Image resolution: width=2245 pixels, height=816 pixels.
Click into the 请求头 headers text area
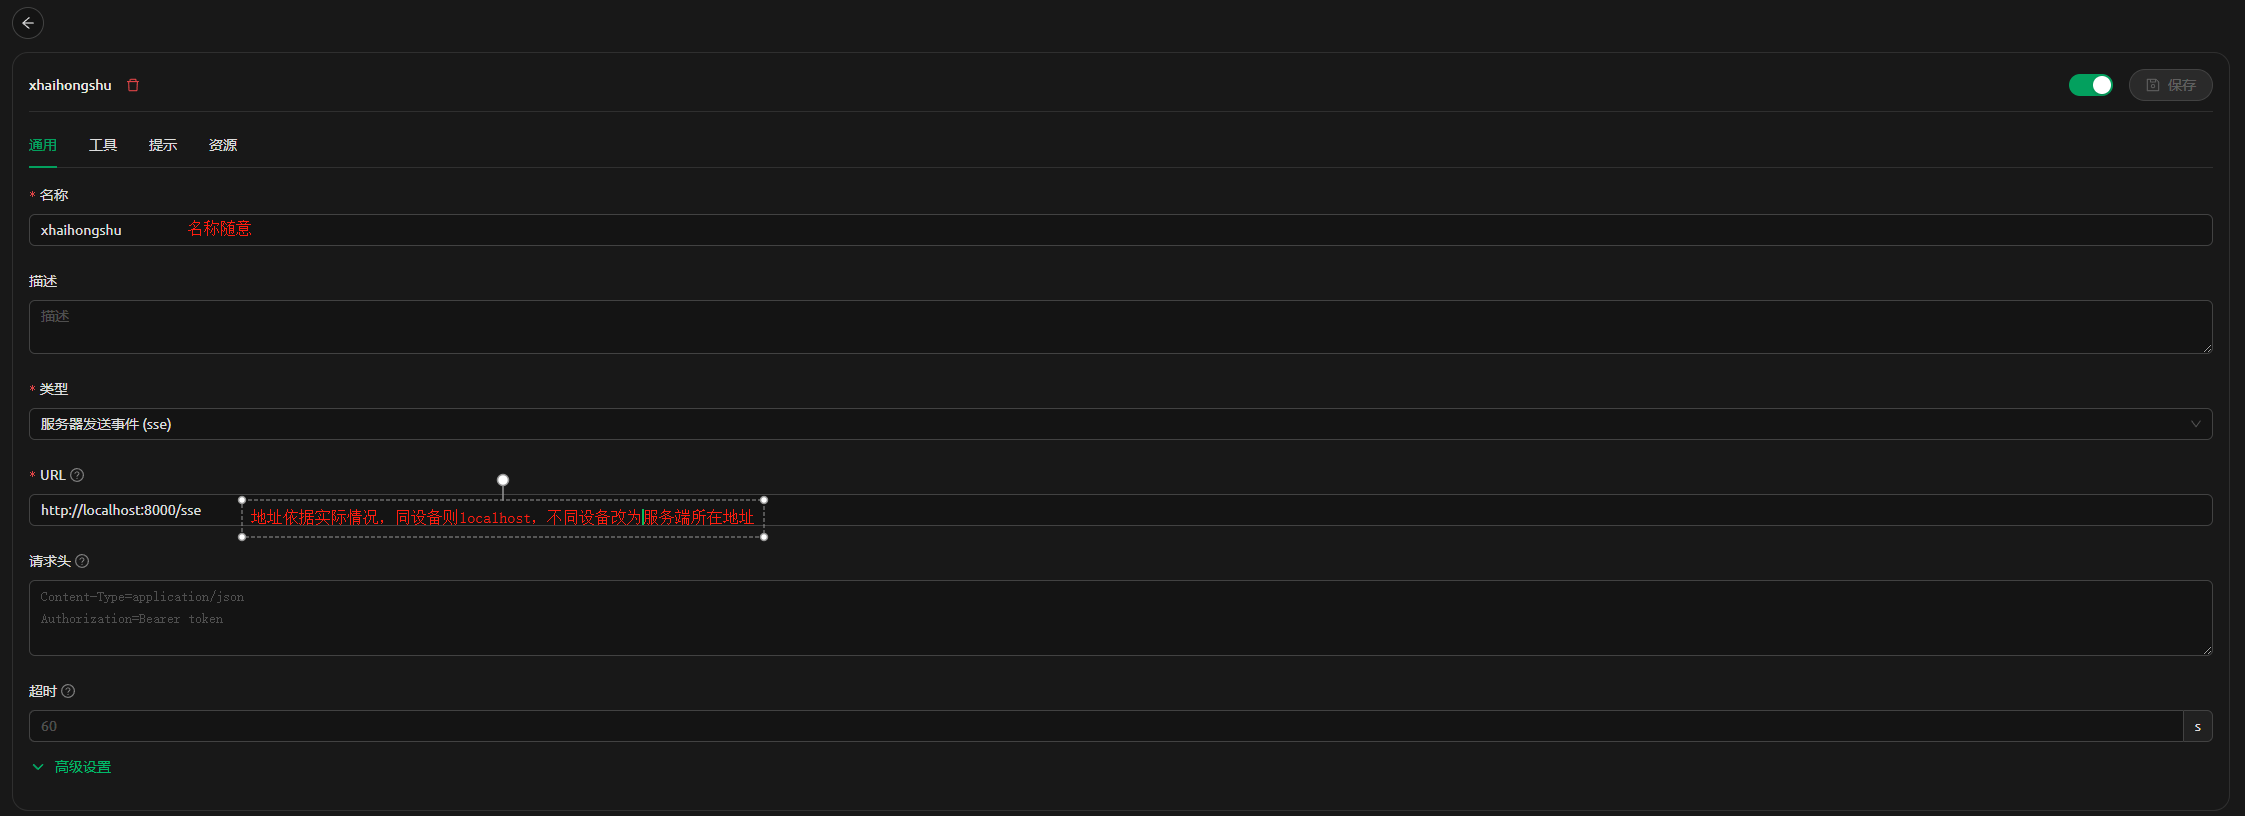click(1100, 618)
